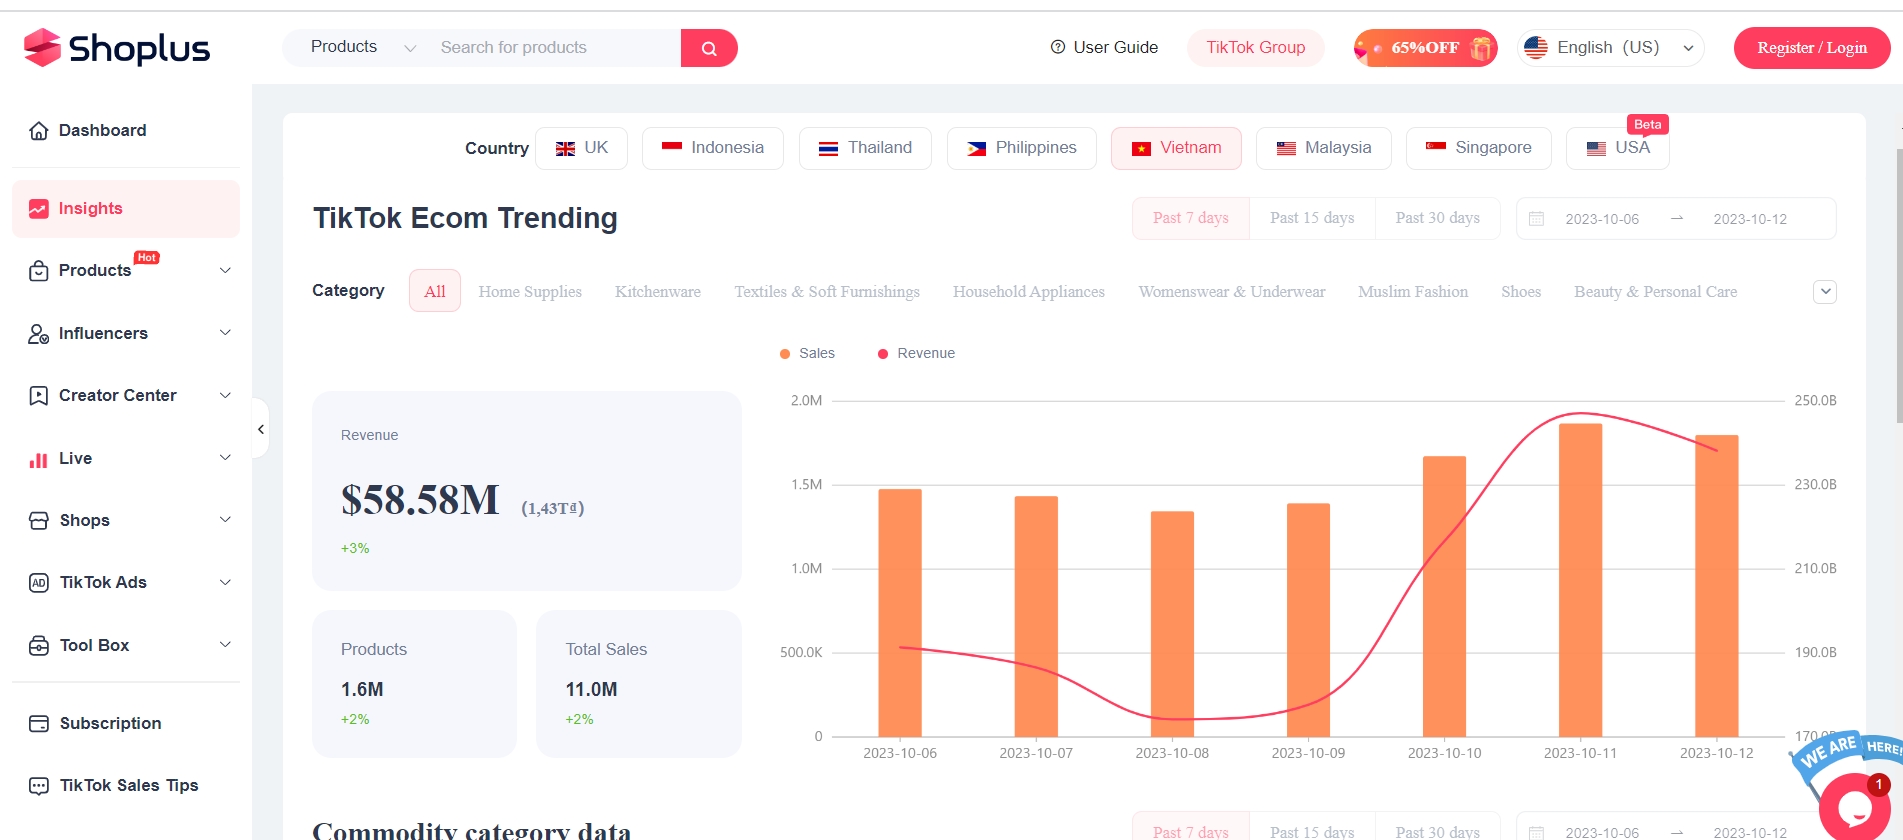
Task: Switch to Past 15 days tab
Action: (1312, 218)
